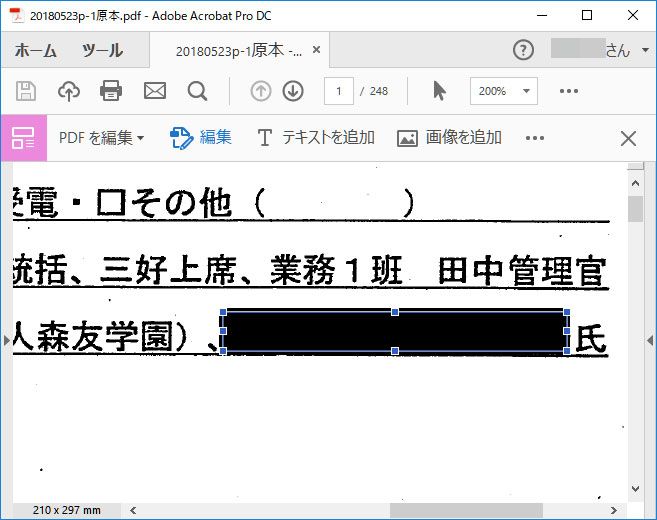The image size is (657, 520).
Task: Print the document with printer icon
Action: point(111,91)
